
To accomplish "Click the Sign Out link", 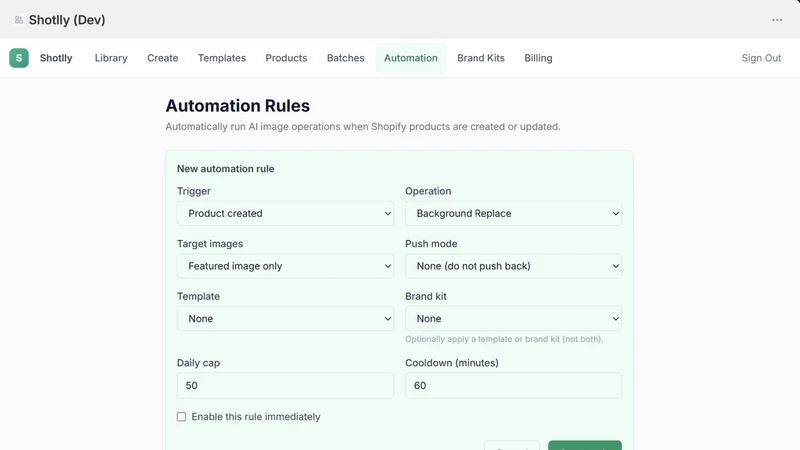I will (761, 58).
